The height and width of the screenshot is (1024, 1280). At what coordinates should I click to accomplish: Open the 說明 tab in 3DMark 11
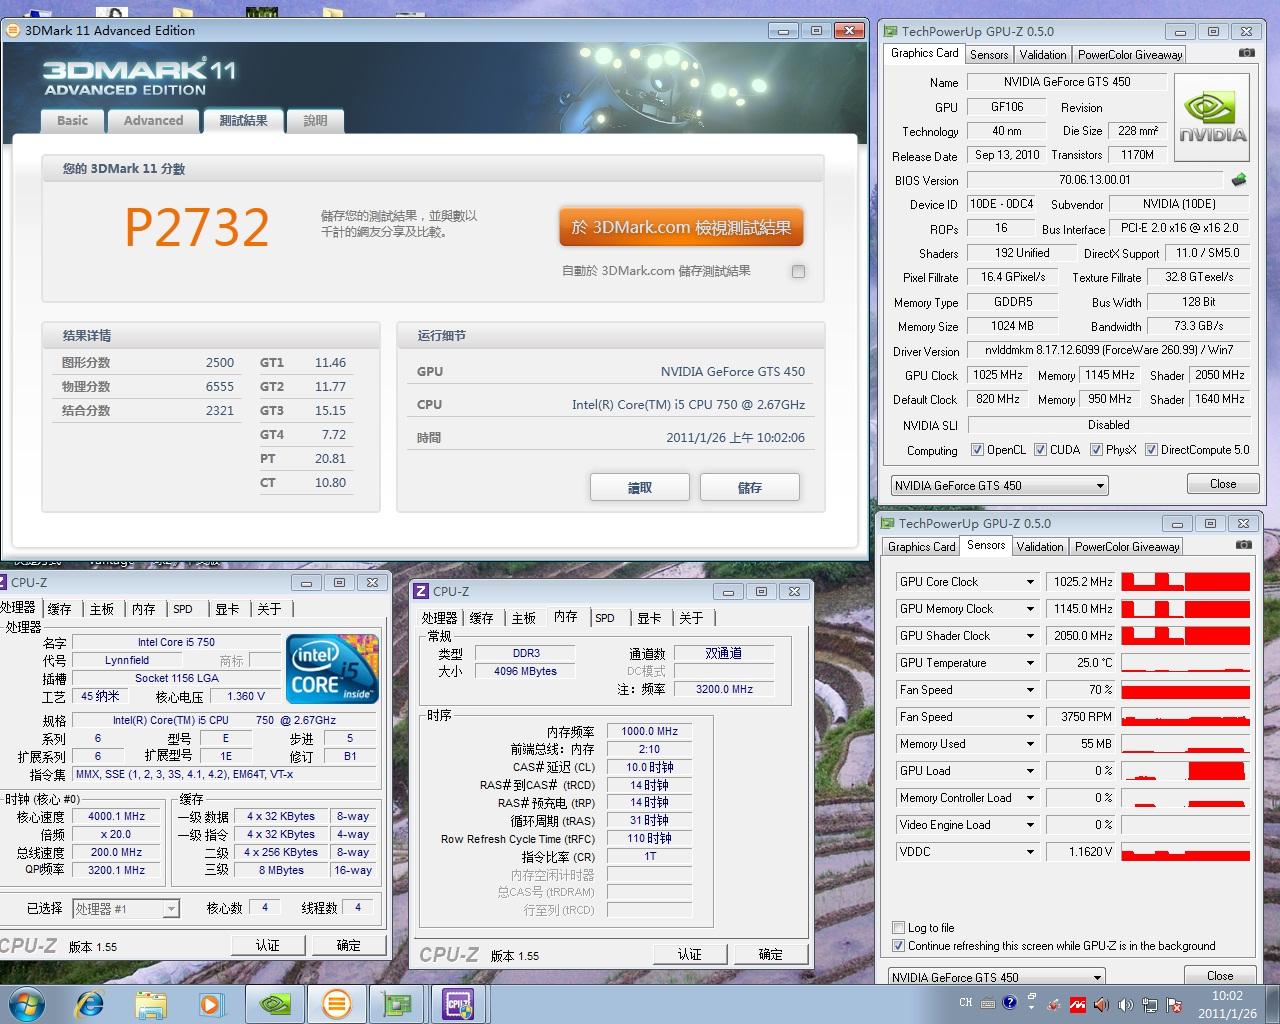point(315,121)
